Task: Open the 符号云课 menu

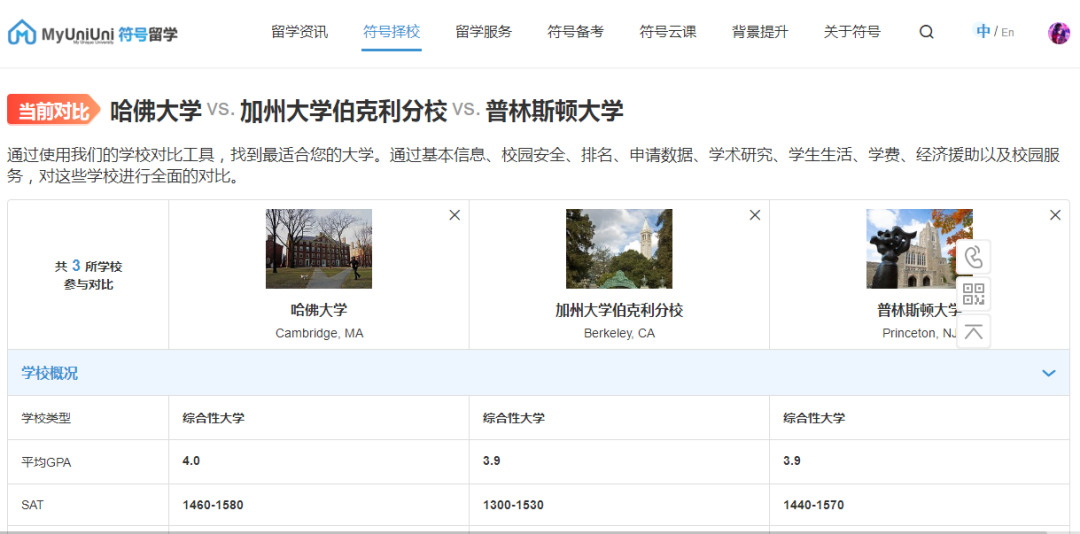Action: coord(667,32)
